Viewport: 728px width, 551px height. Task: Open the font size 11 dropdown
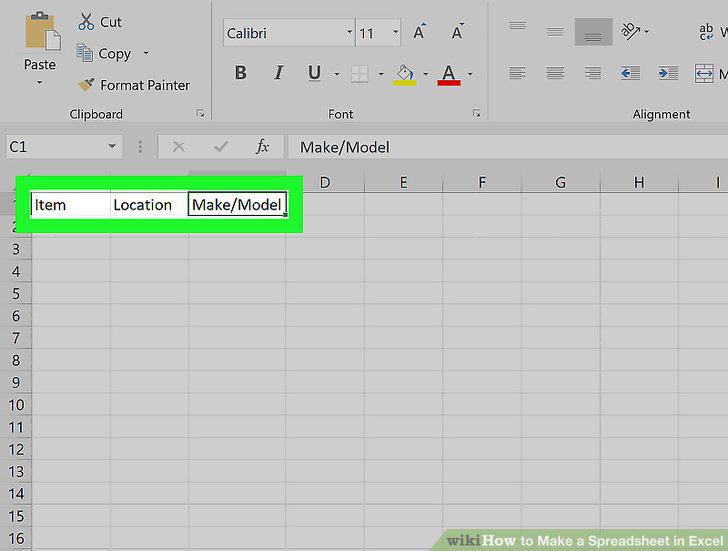pos(396,32)
